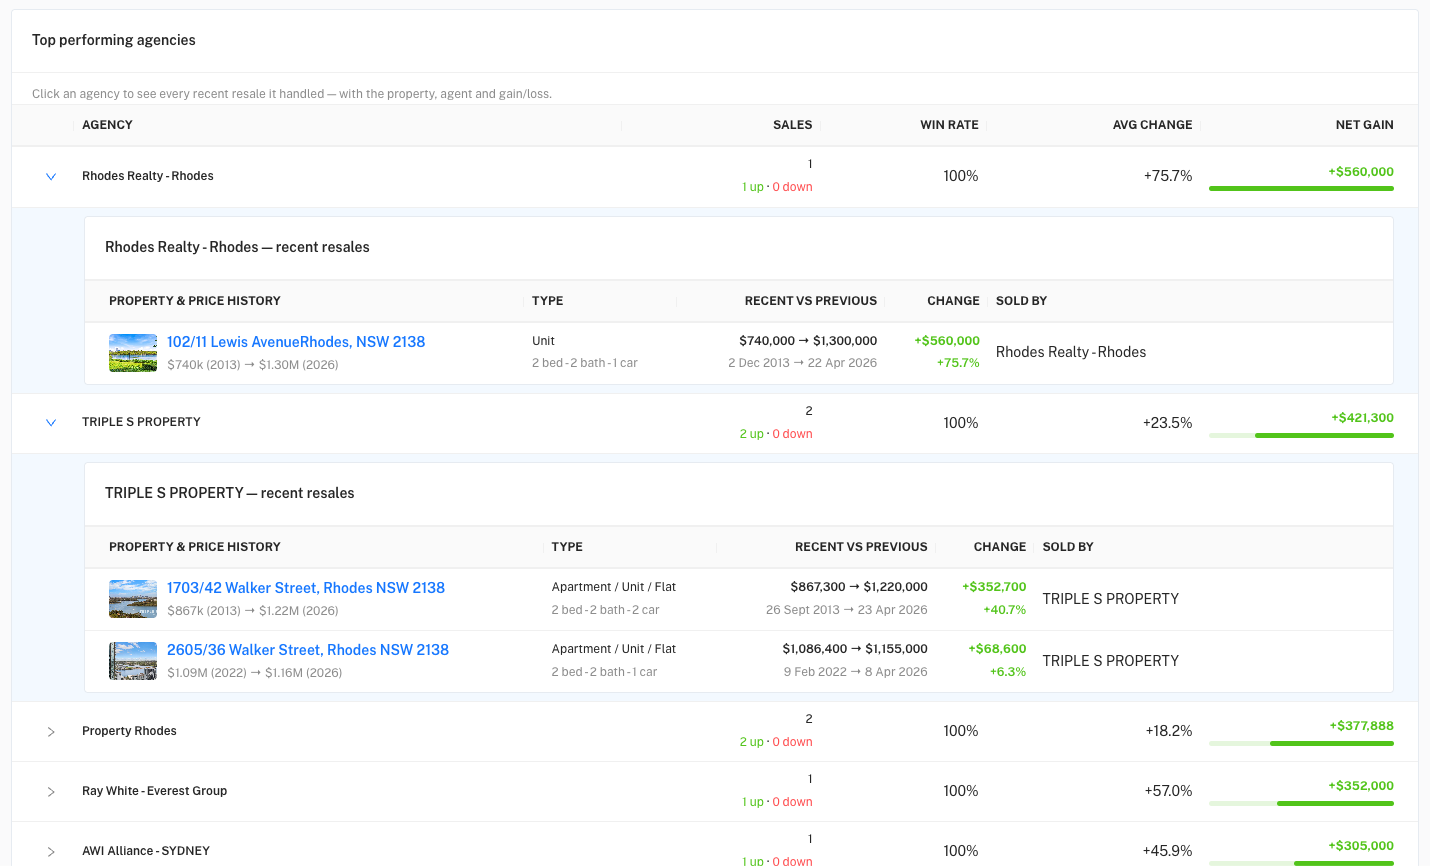Select the Ray White - Everest Group name
This screenshot has width=1430, height=866.
[x=155, y=791]
